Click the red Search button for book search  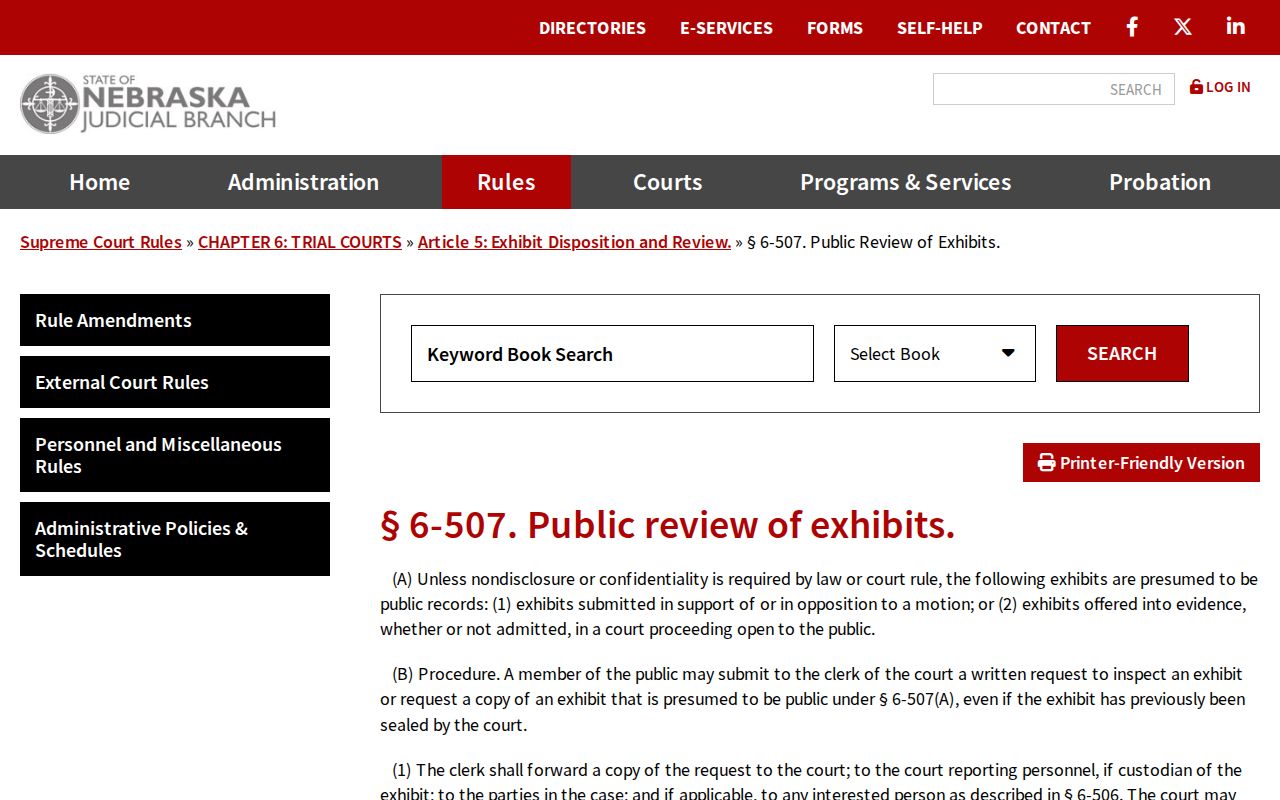(x=1122, y=354)
